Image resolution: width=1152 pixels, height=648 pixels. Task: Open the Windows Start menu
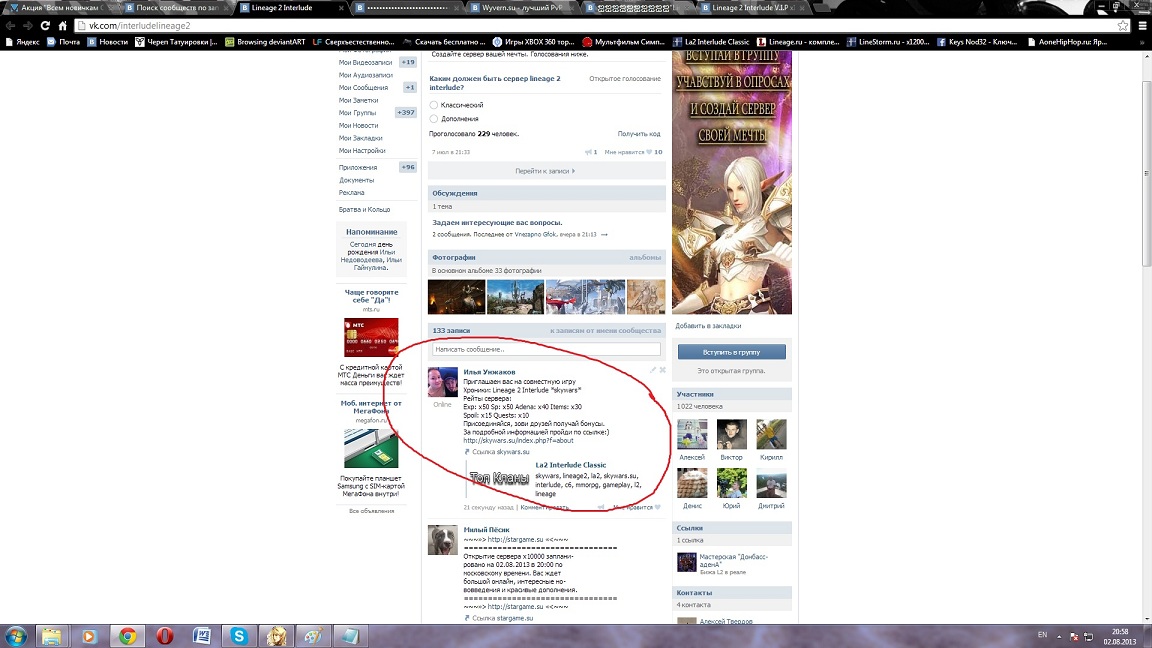(15, 636)
